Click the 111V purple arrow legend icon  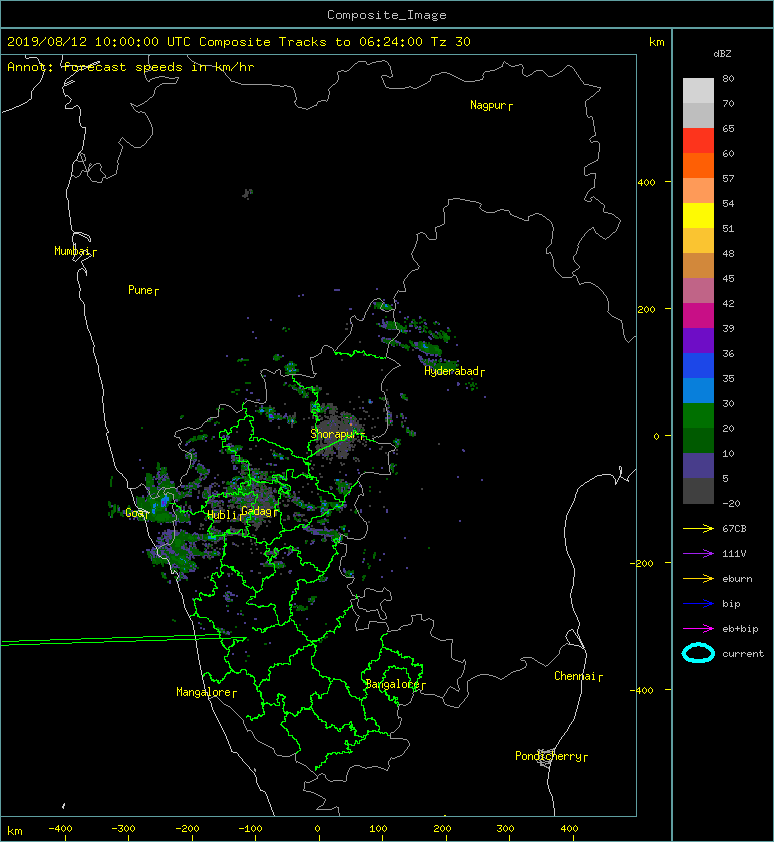[698, 554]
